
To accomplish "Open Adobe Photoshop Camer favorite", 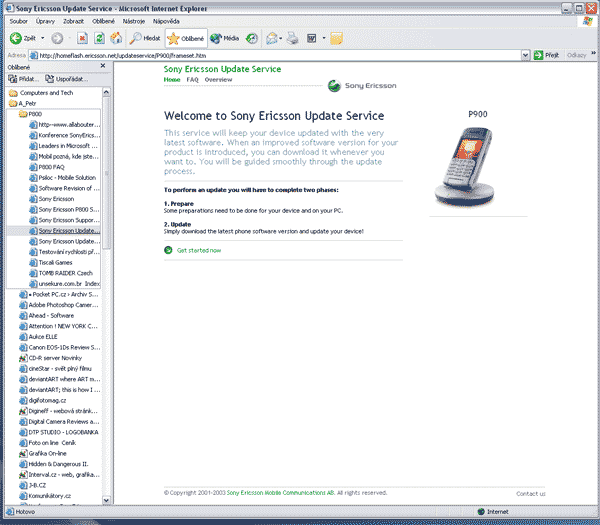I will pyautogui.click(x=59, y=305).
